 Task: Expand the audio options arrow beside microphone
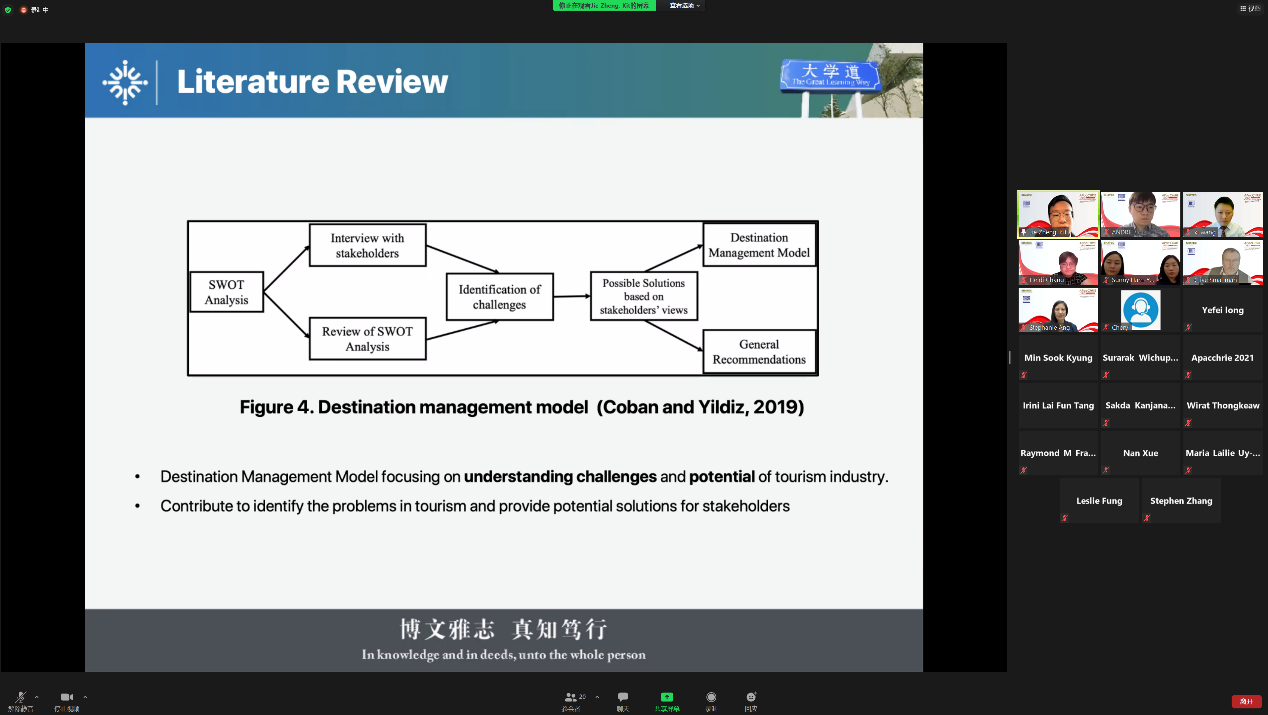[x=37, y=697]
